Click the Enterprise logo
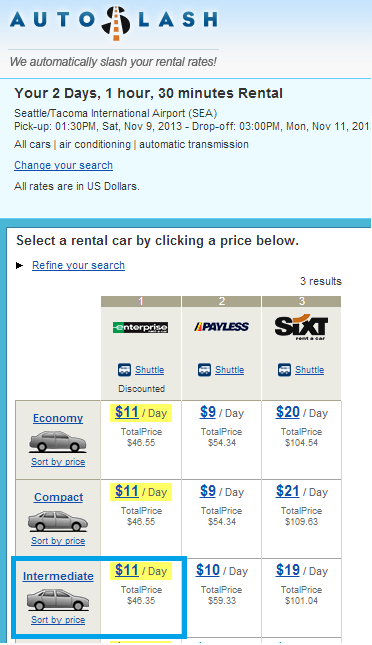 (140, 327)
